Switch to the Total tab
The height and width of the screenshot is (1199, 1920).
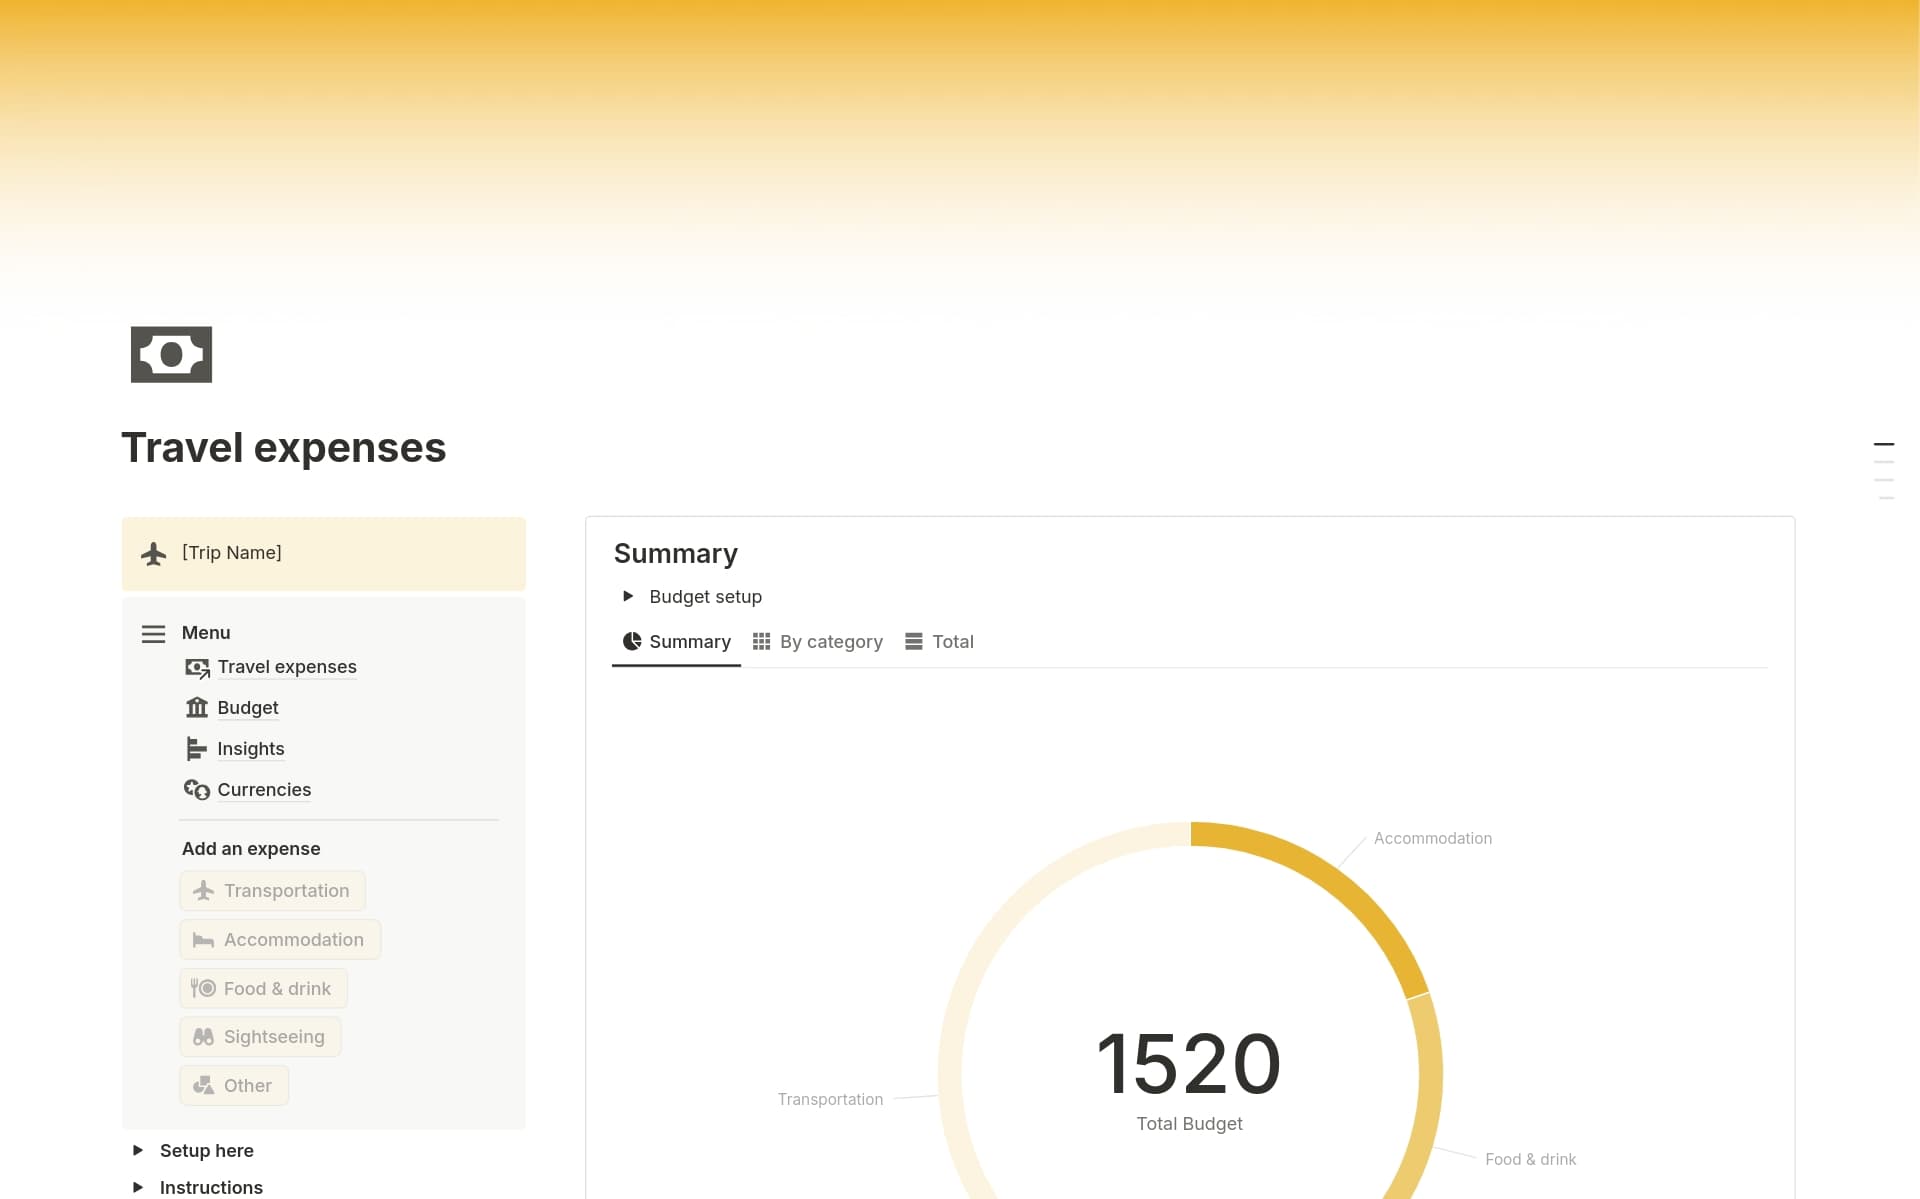[952, 641]
